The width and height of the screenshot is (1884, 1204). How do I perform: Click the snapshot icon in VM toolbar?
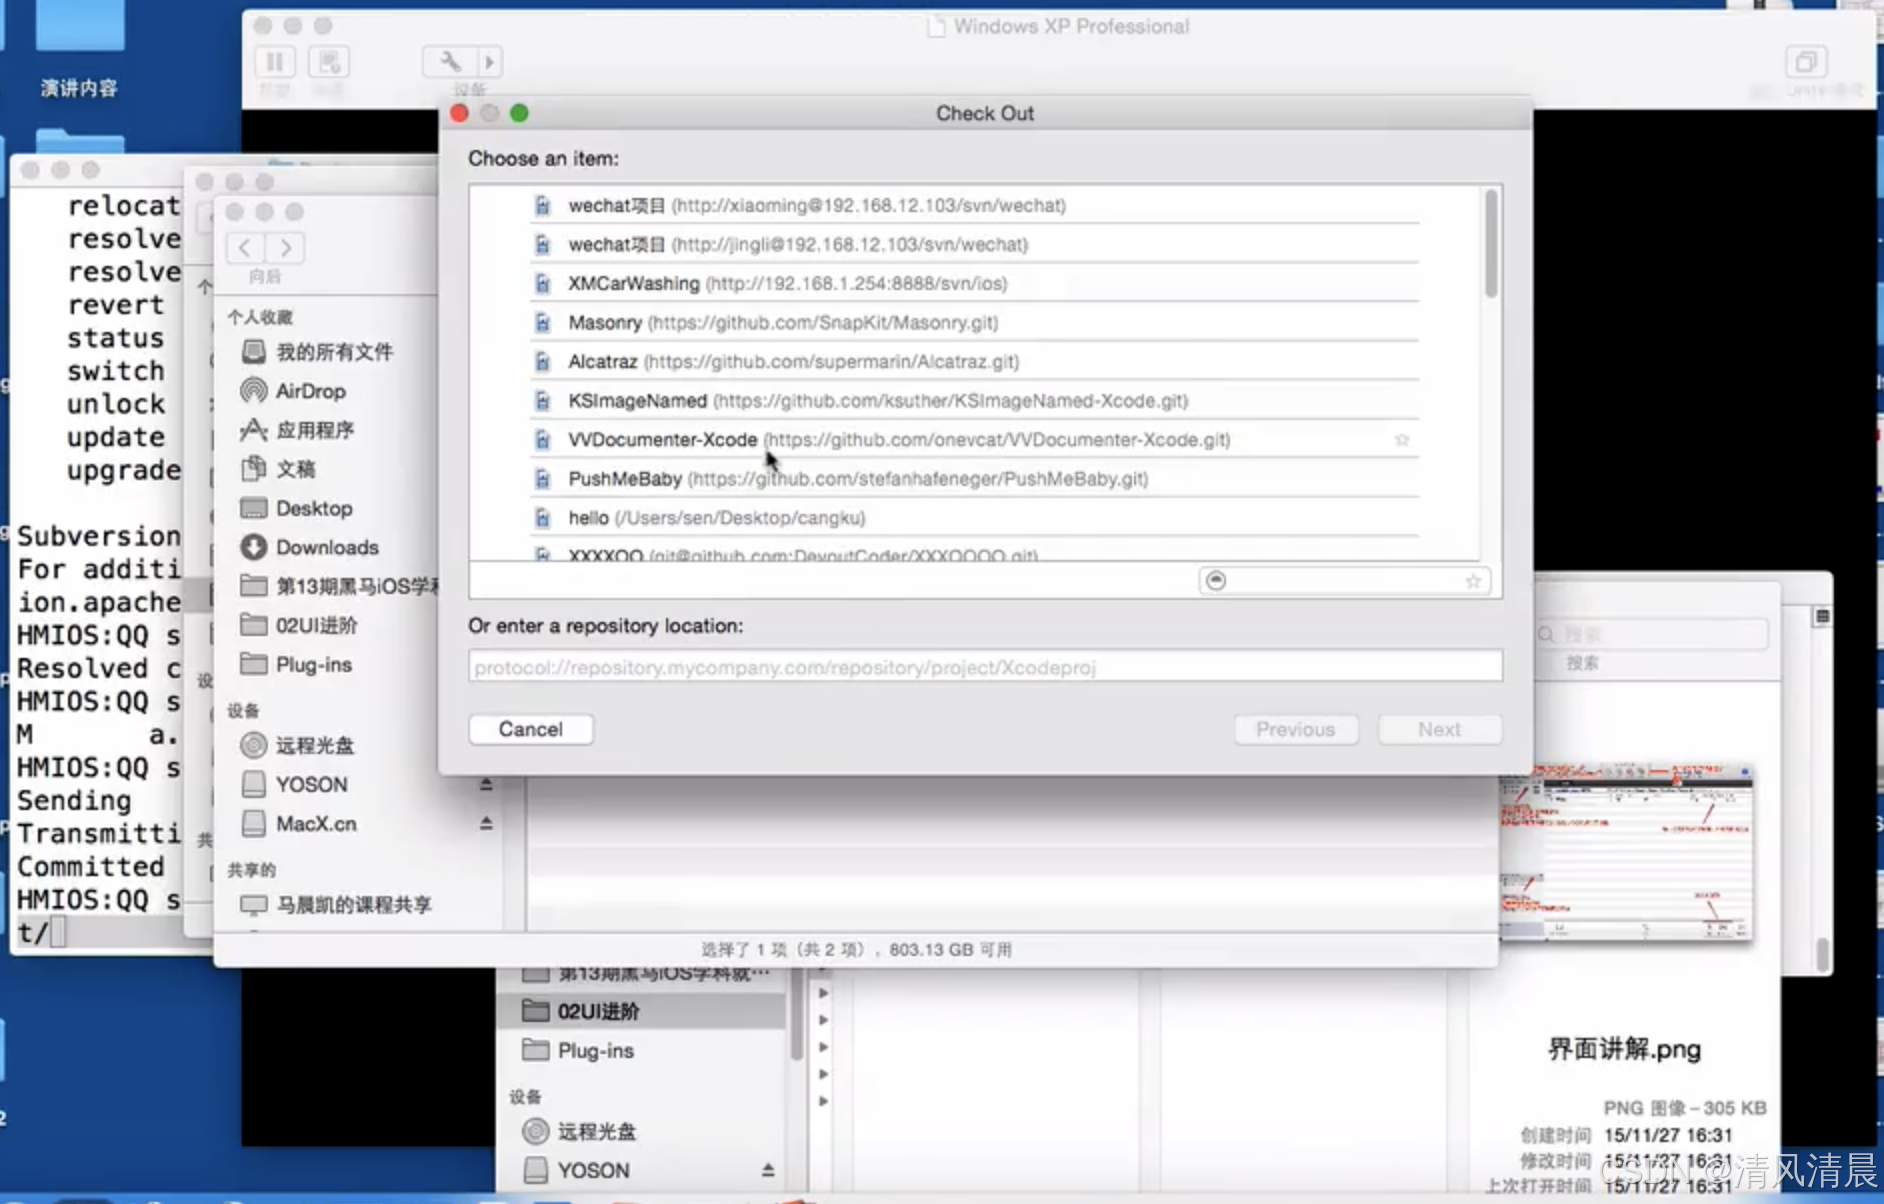[x=329, y=62]
